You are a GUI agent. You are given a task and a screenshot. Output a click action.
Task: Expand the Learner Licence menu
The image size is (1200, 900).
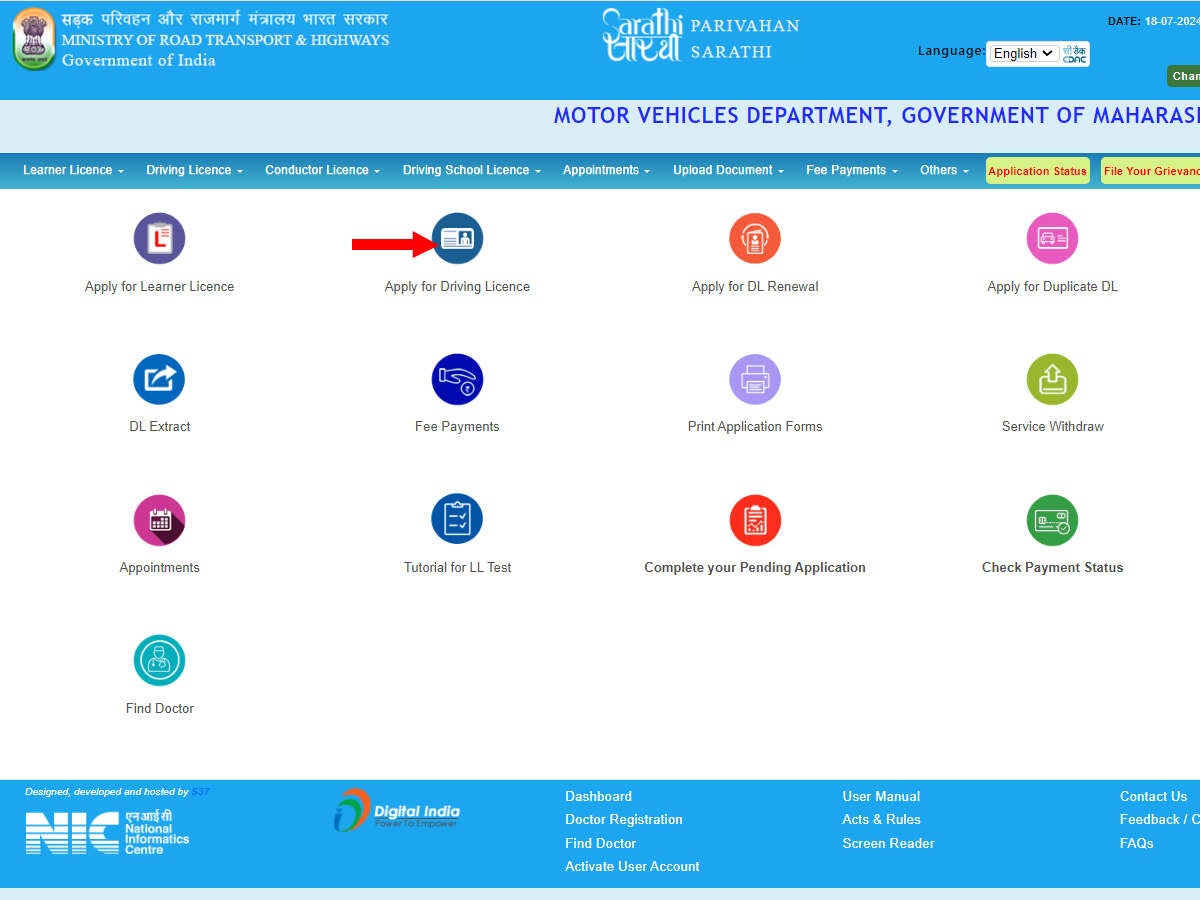coord(73,170)
